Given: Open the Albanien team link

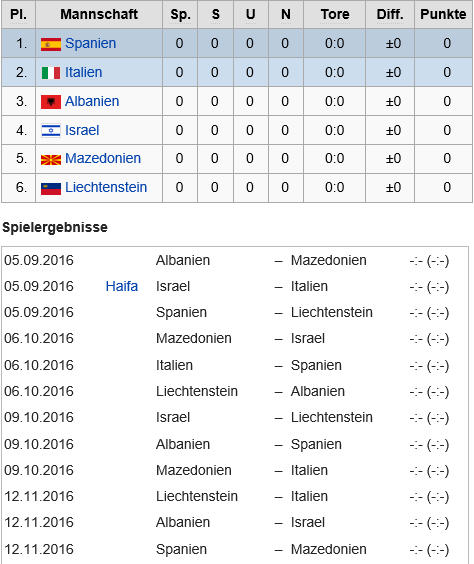Looking at the screenshot, I should coord(92,101).
